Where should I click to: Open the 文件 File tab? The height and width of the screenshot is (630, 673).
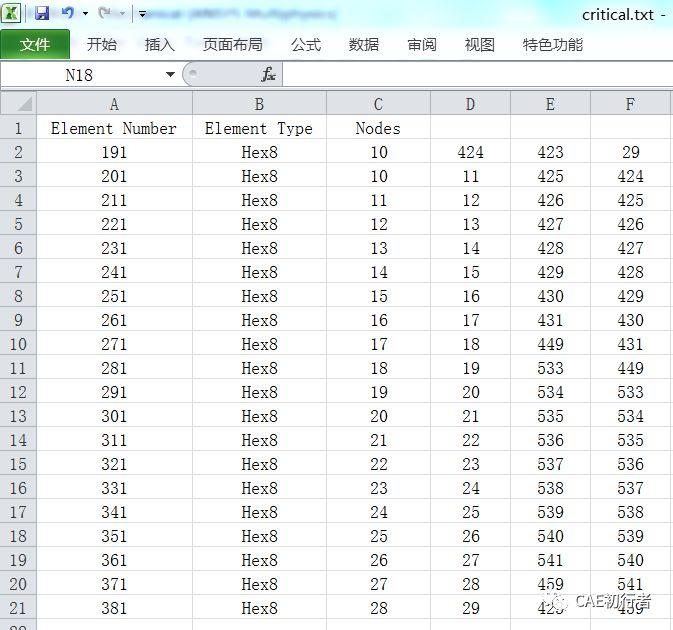pyautogui.click(x=35, y=44)
